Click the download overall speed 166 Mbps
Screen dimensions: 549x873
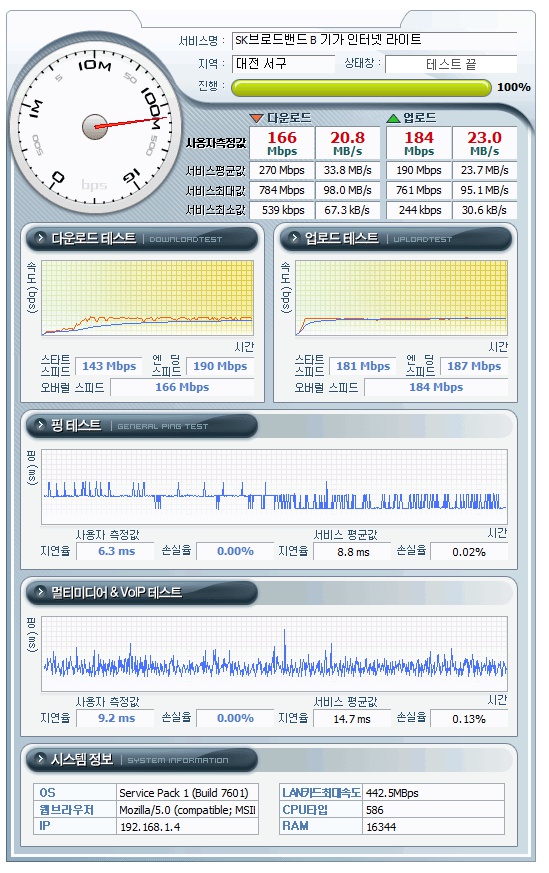(182, 388)
